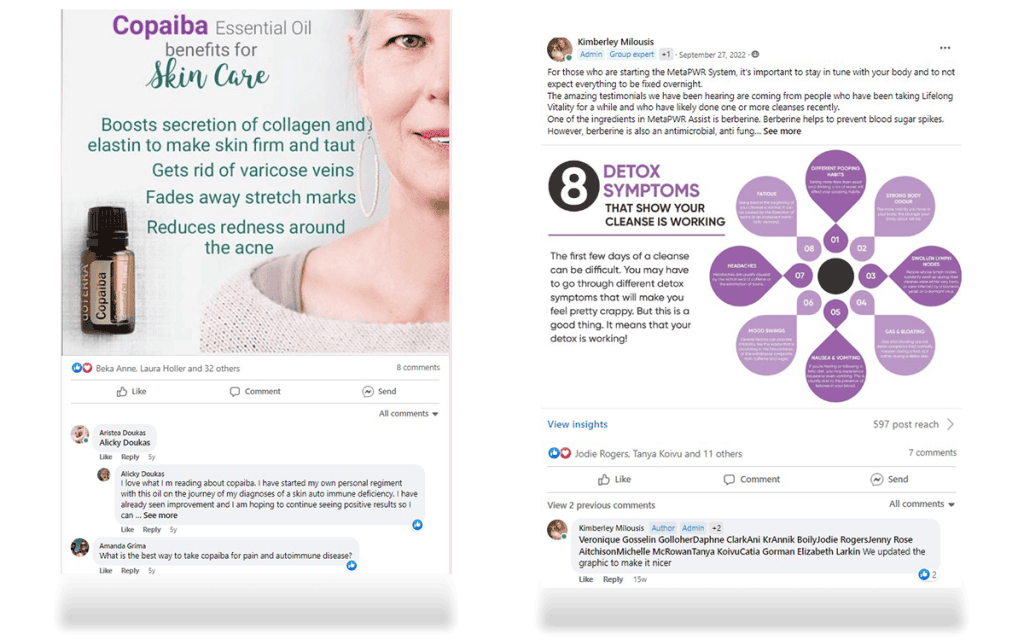Open the 8 Detox Symptoms infographic image
The height and width of the screenshot is (640, 1024).
tap(751, 276)
